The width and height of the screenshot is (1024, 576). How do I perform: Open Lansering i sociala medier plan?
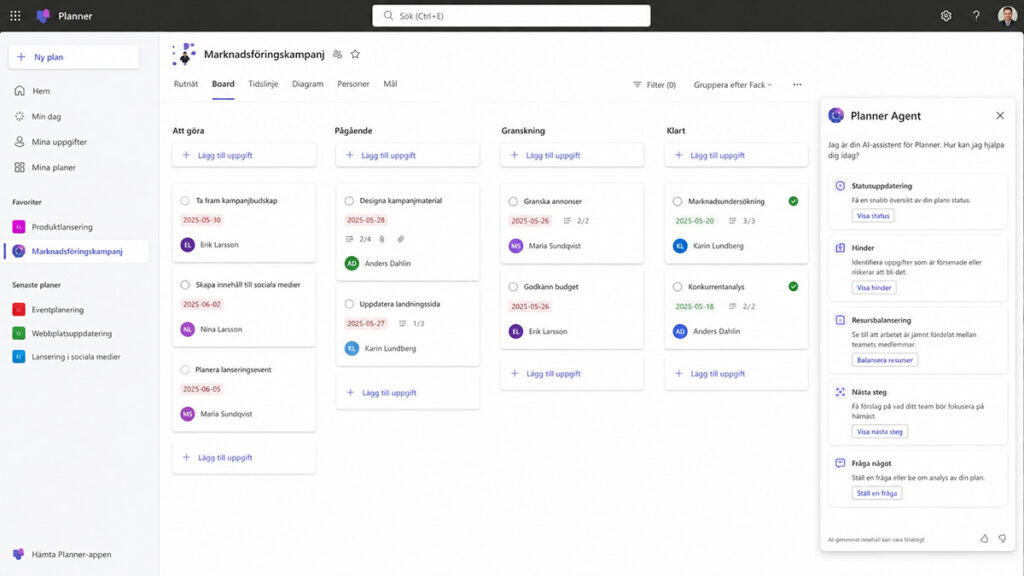tap(76, 357)
